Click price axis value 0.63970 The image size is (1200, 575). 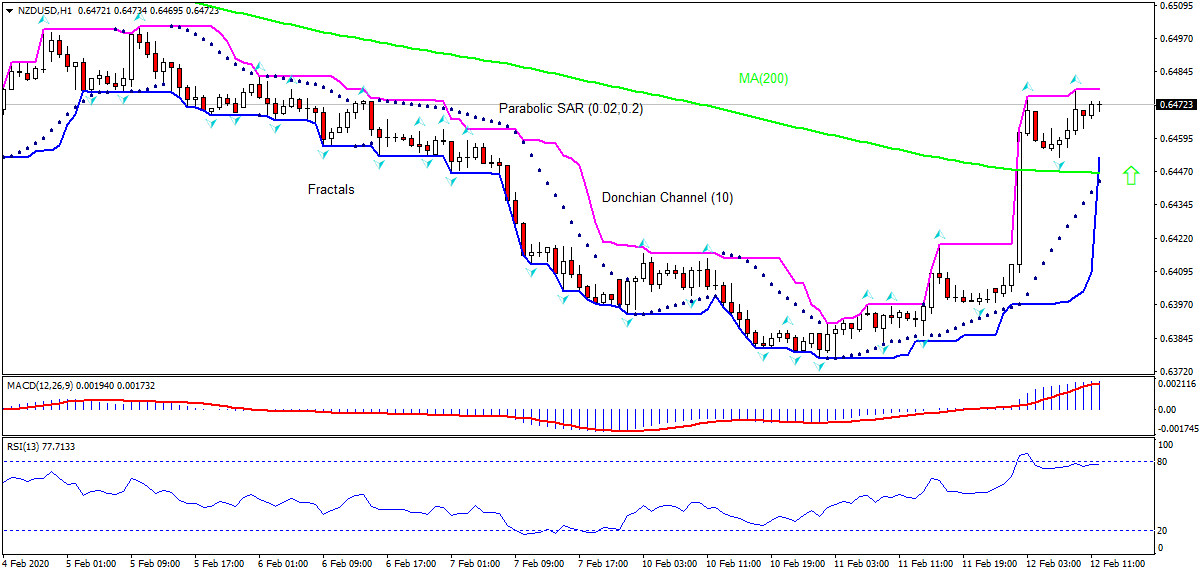click(x=1176, y=304)
